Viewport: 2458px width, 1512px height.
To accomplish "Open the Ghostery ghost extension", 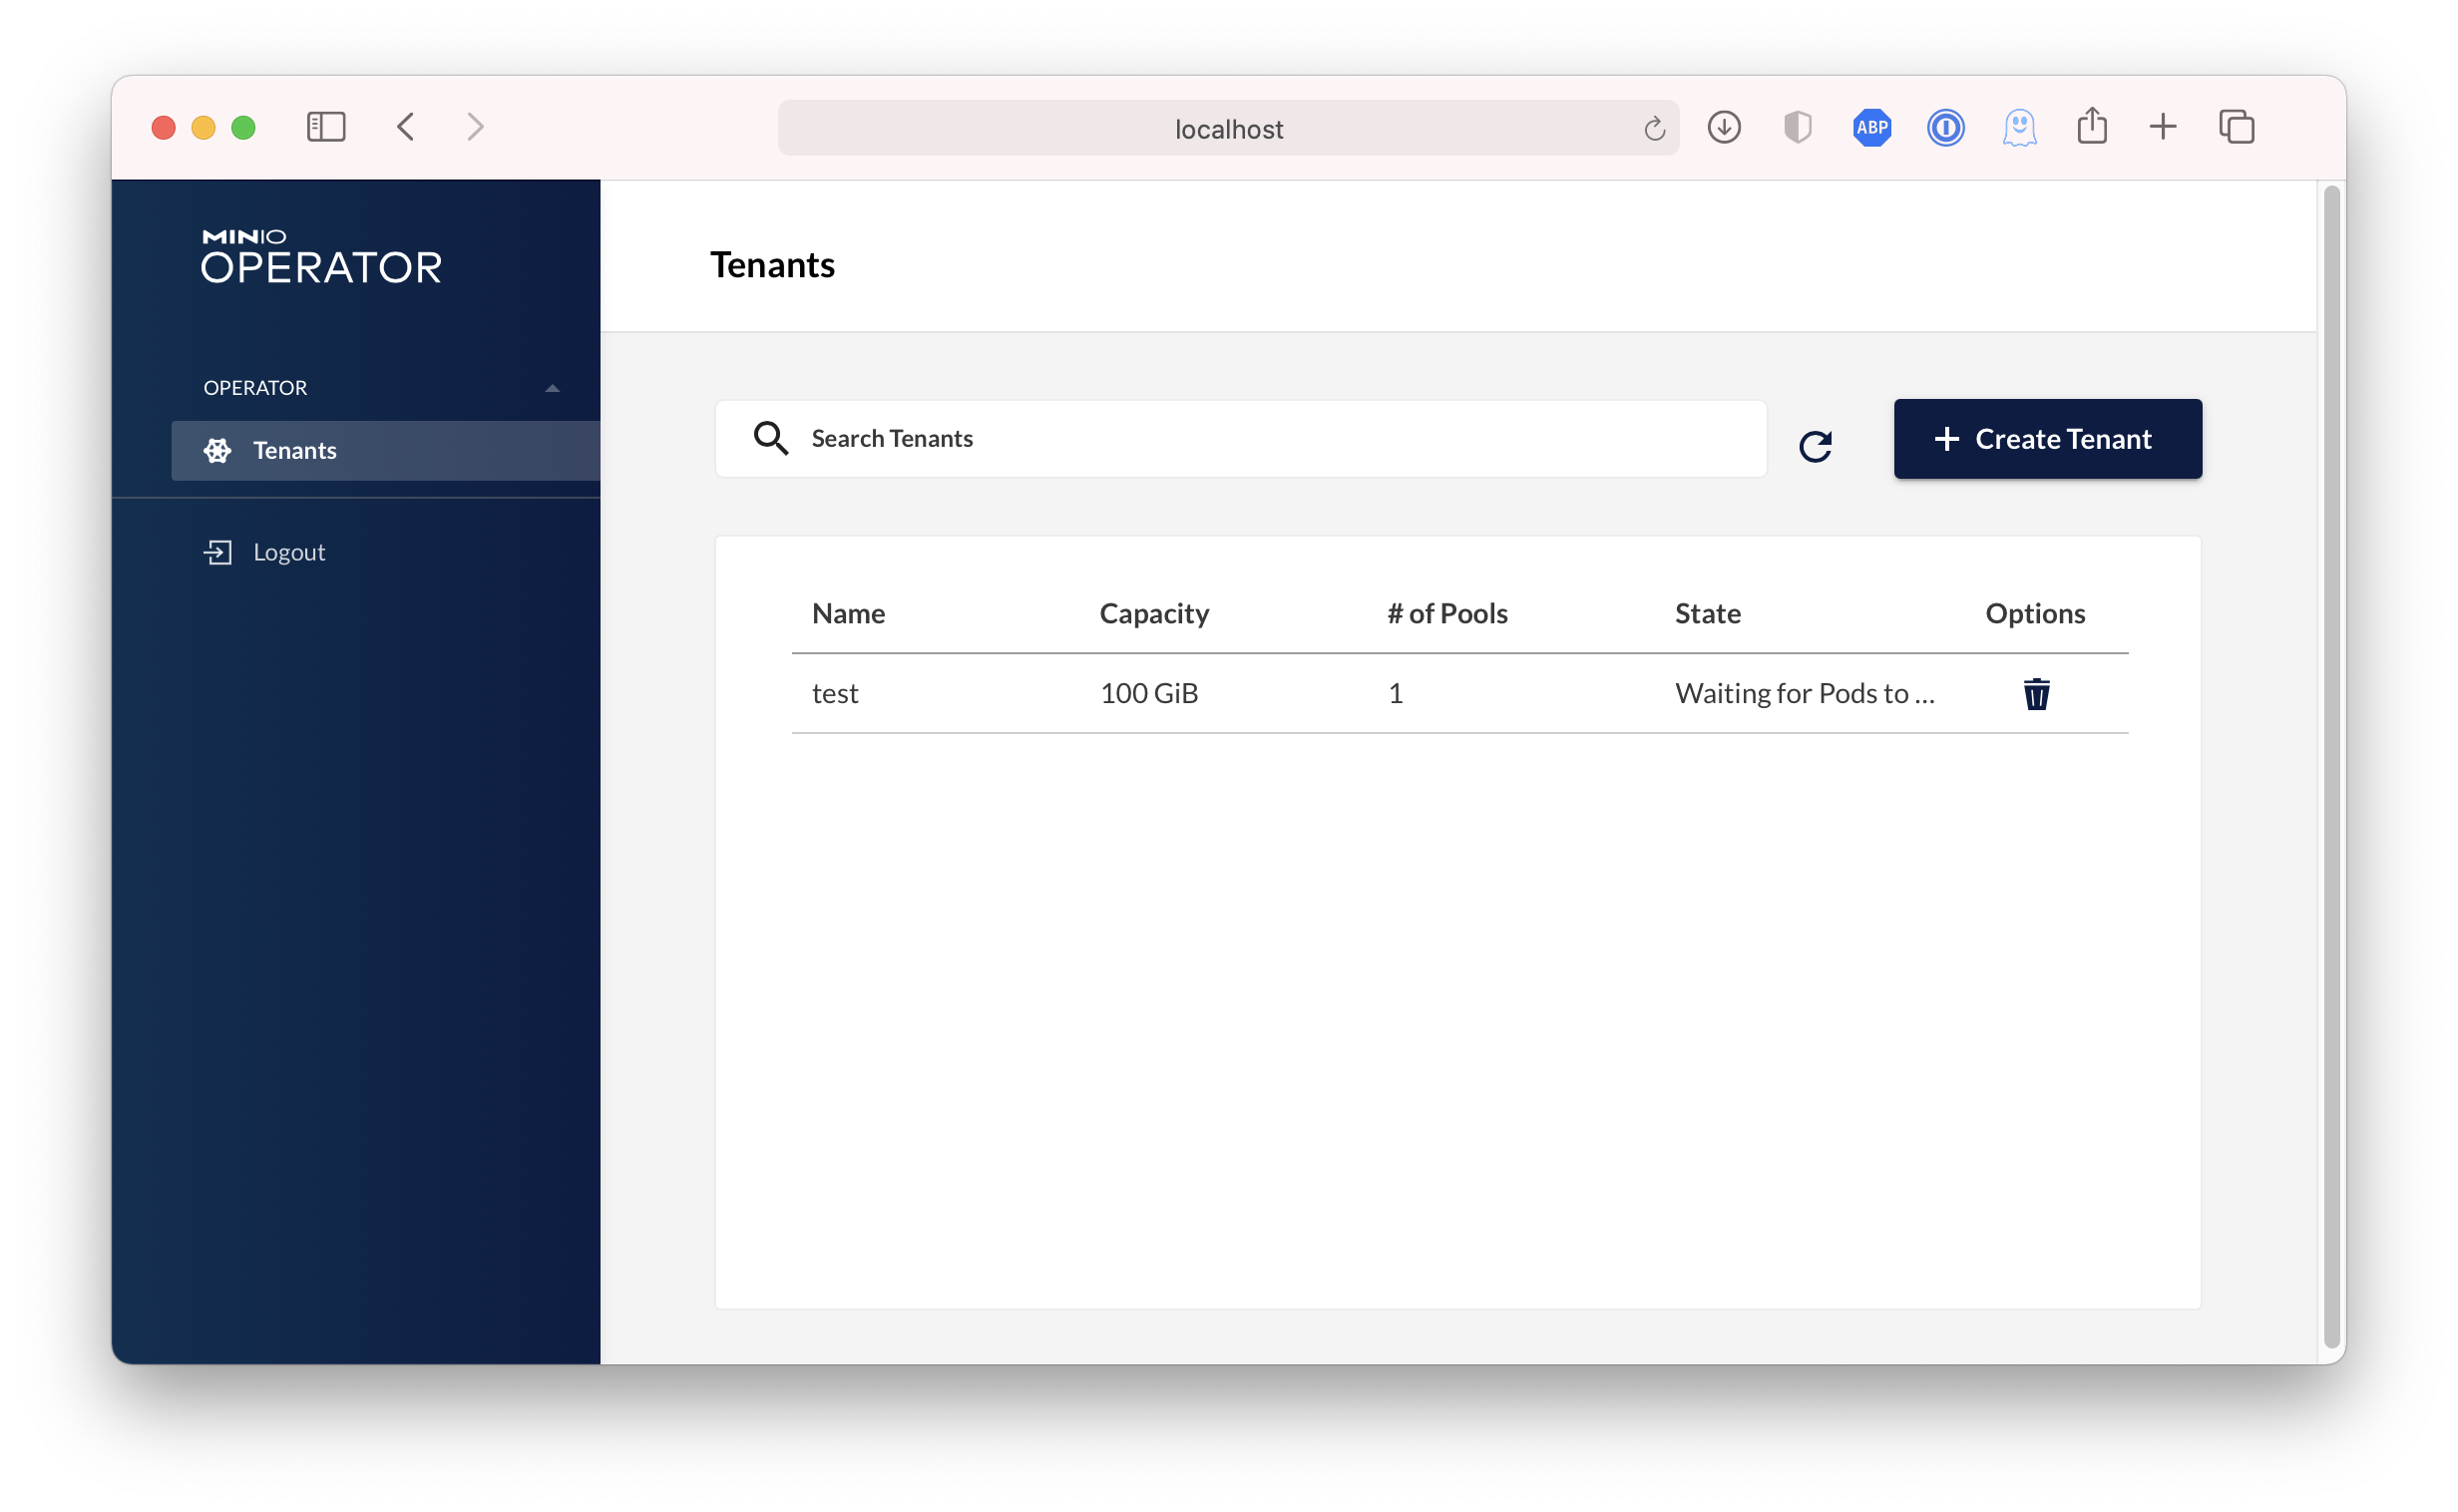I will pos(2019,127).
